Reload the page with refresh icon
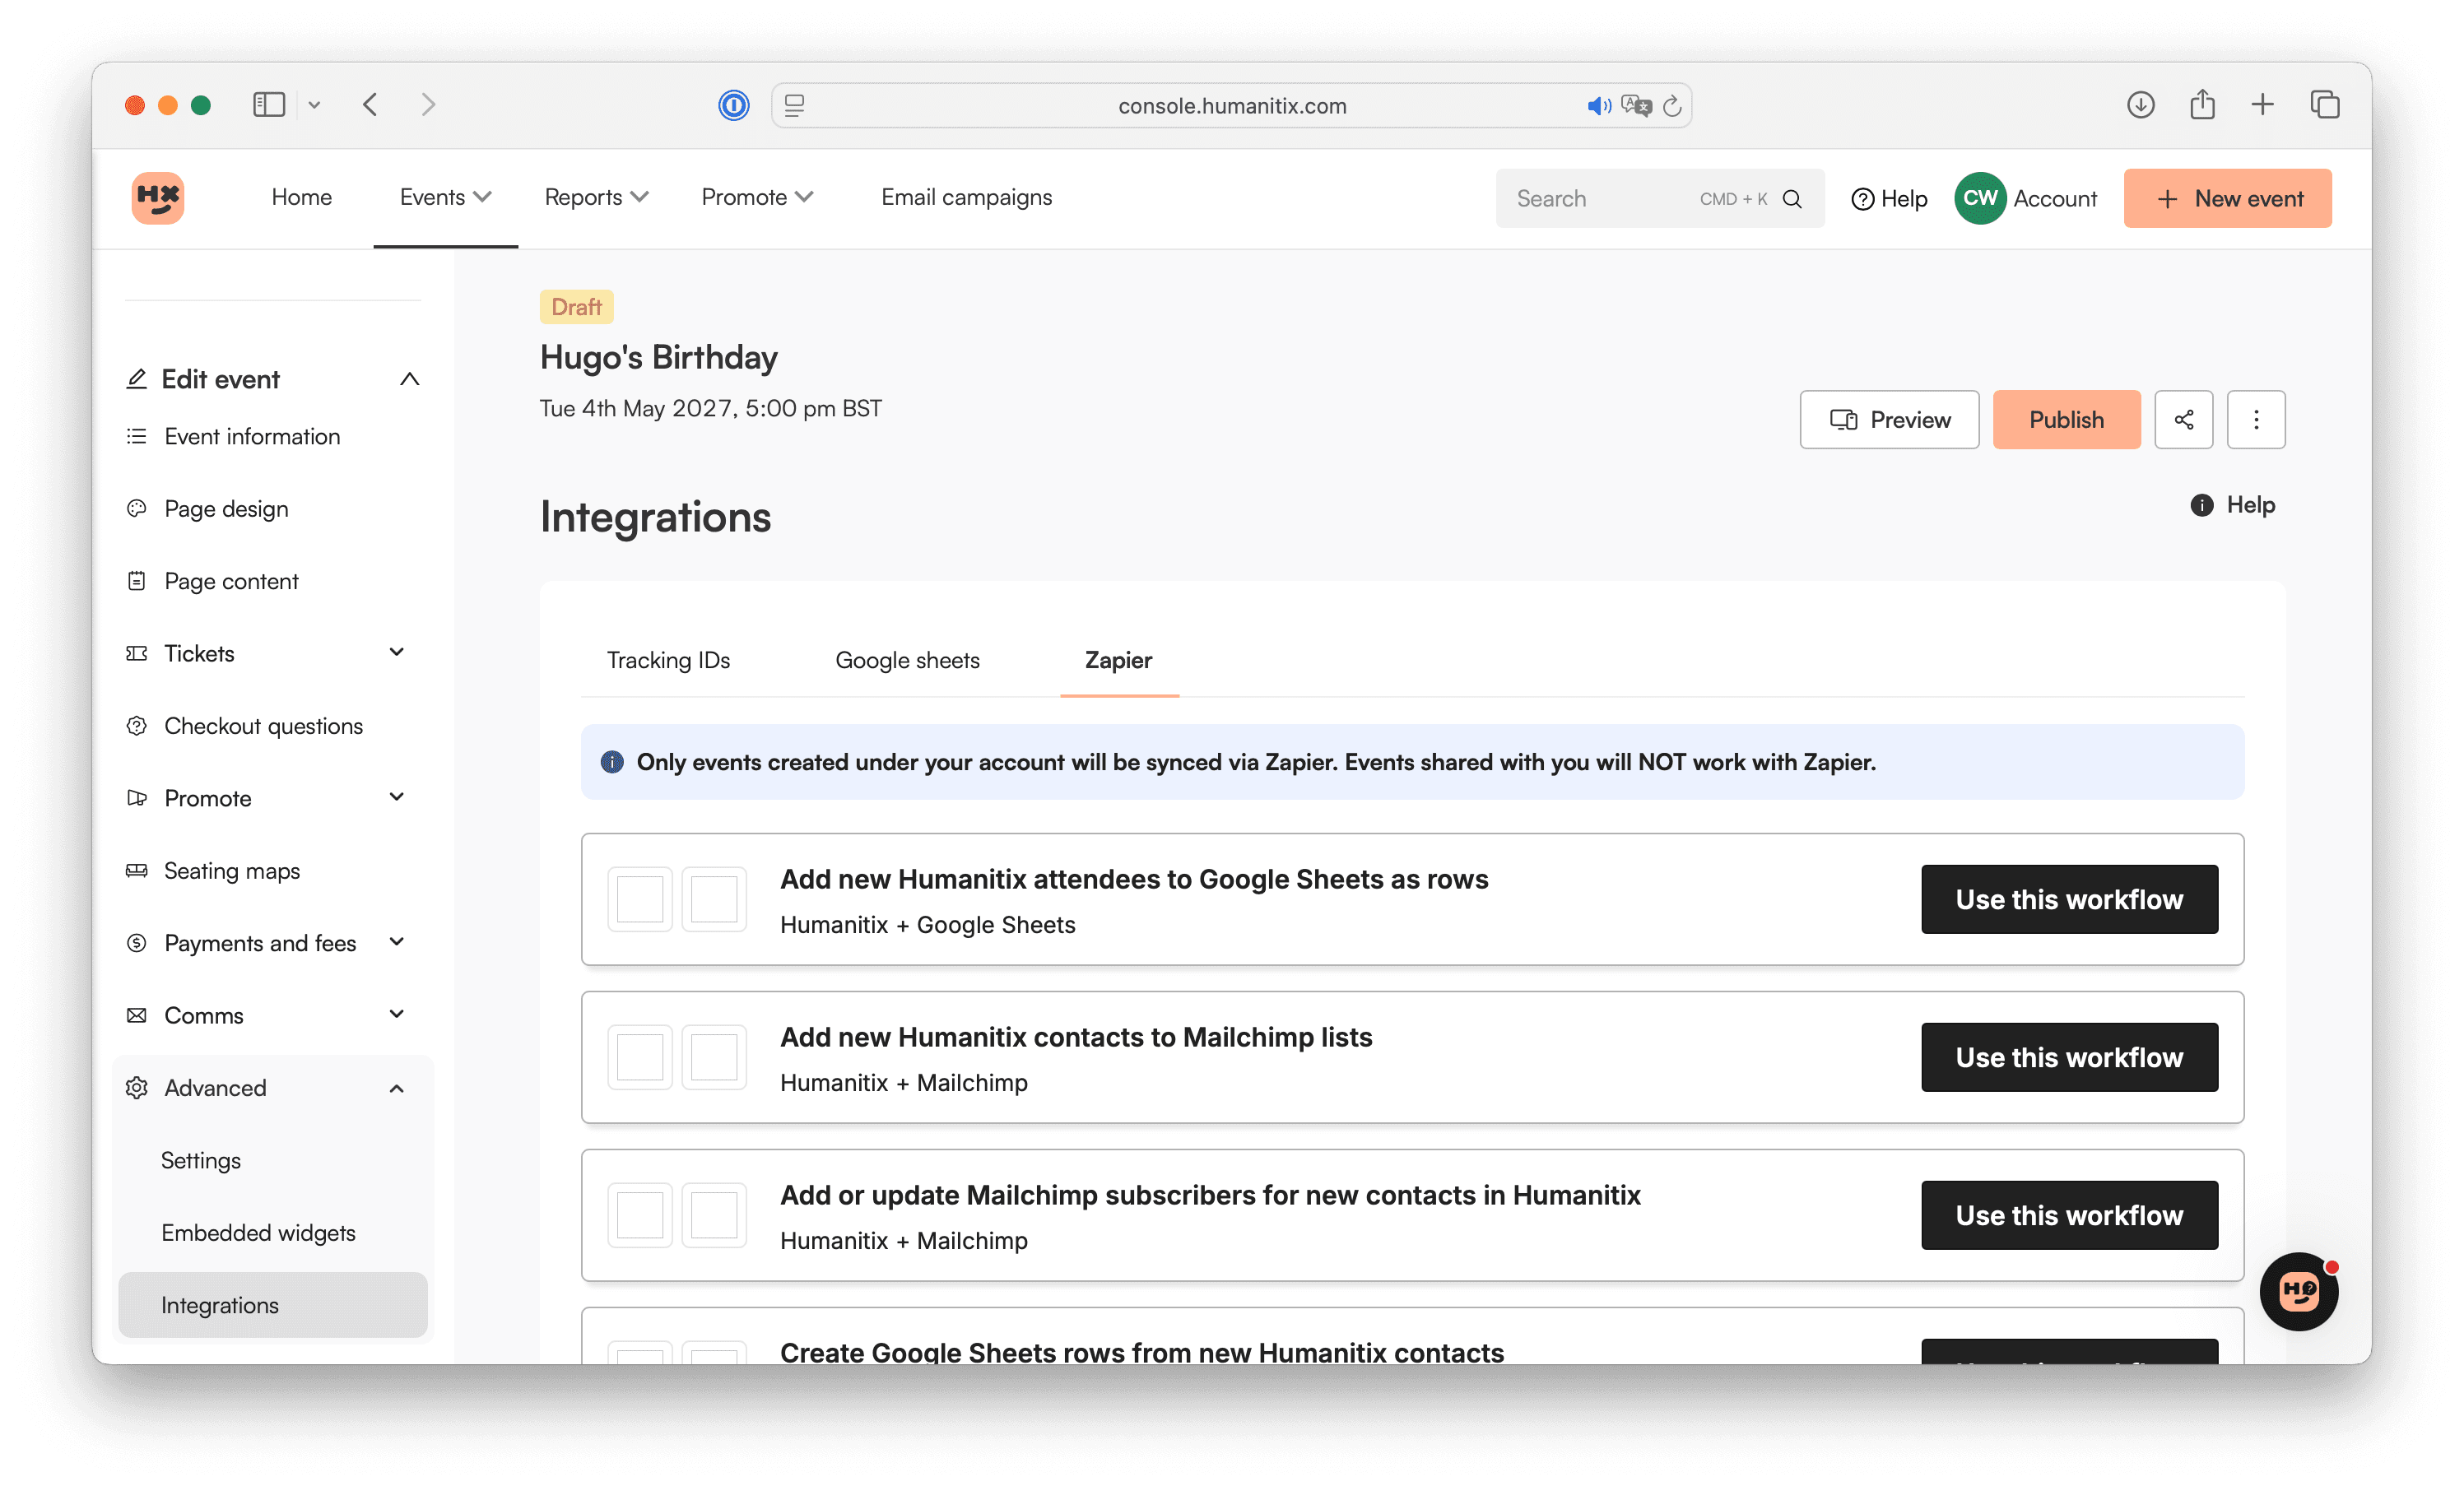Screen dimensions: 2464x1486 coord(1672,106)
